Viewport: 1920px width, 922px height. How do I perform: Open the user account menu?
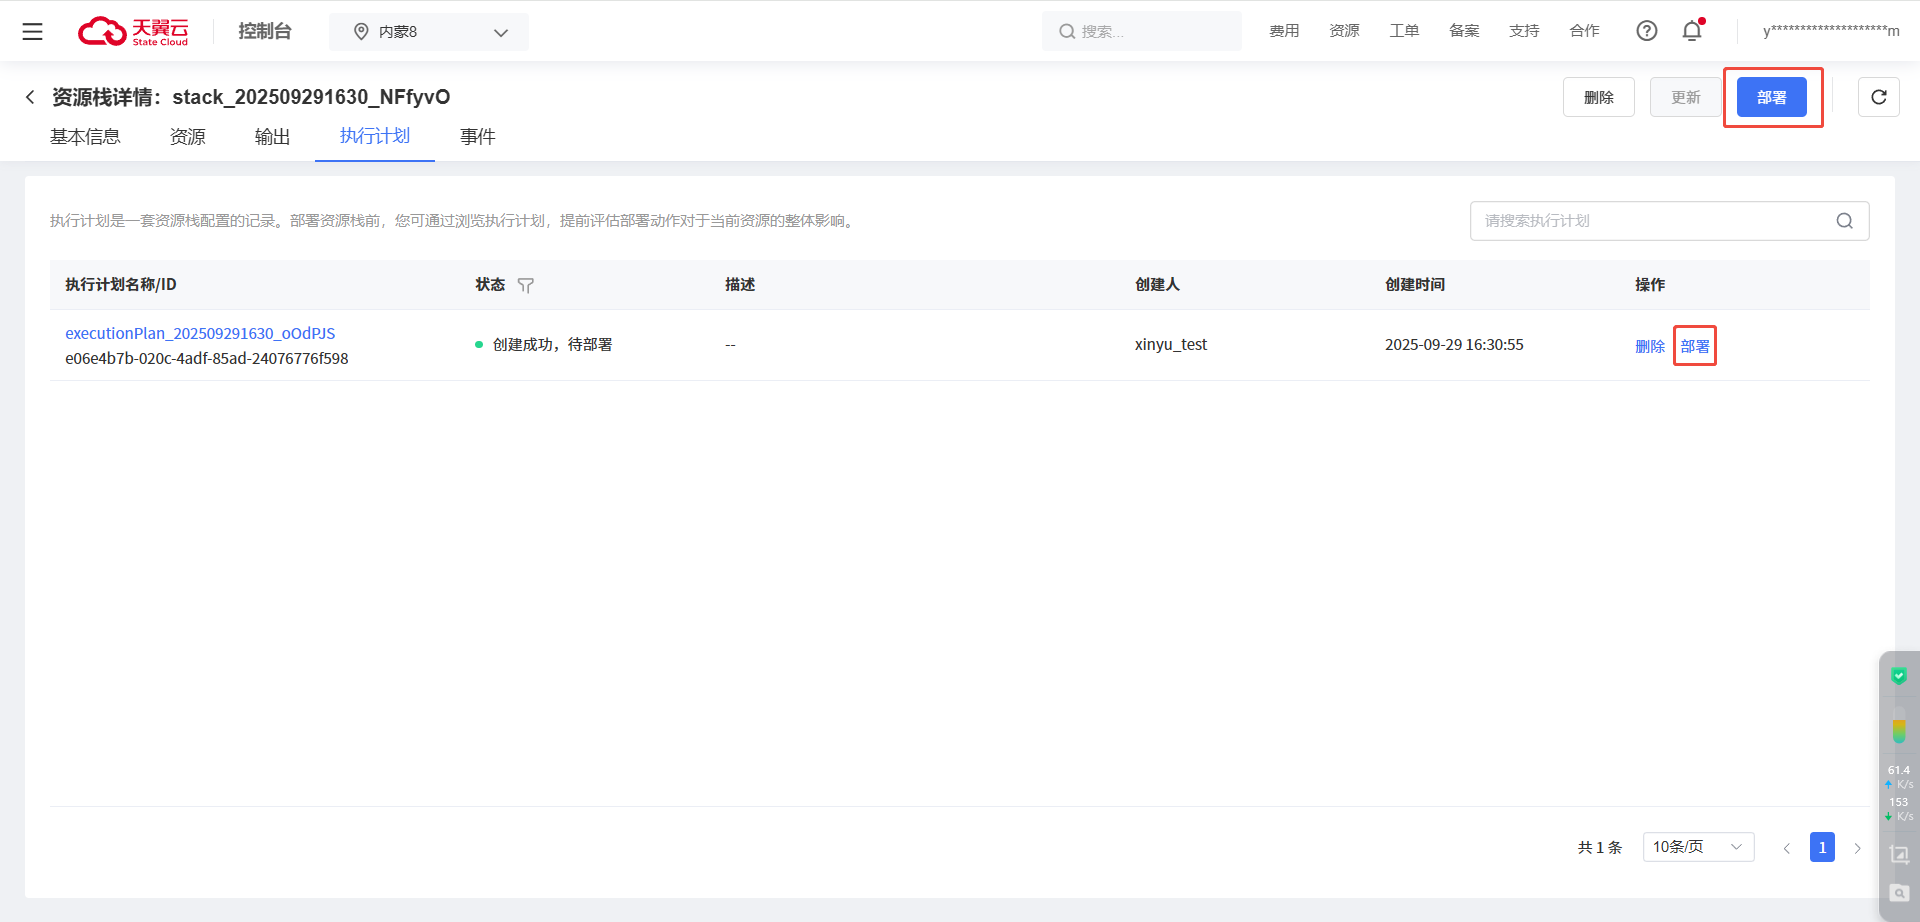1830,32
